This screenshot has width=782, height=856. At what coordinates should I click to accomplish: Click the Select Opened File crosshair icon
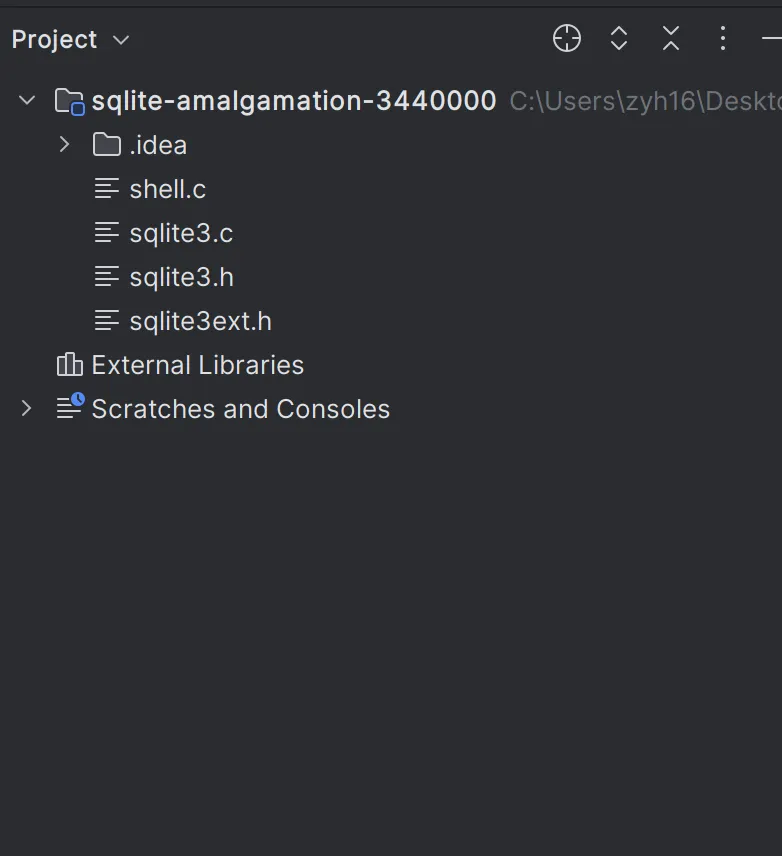(567, 39)
